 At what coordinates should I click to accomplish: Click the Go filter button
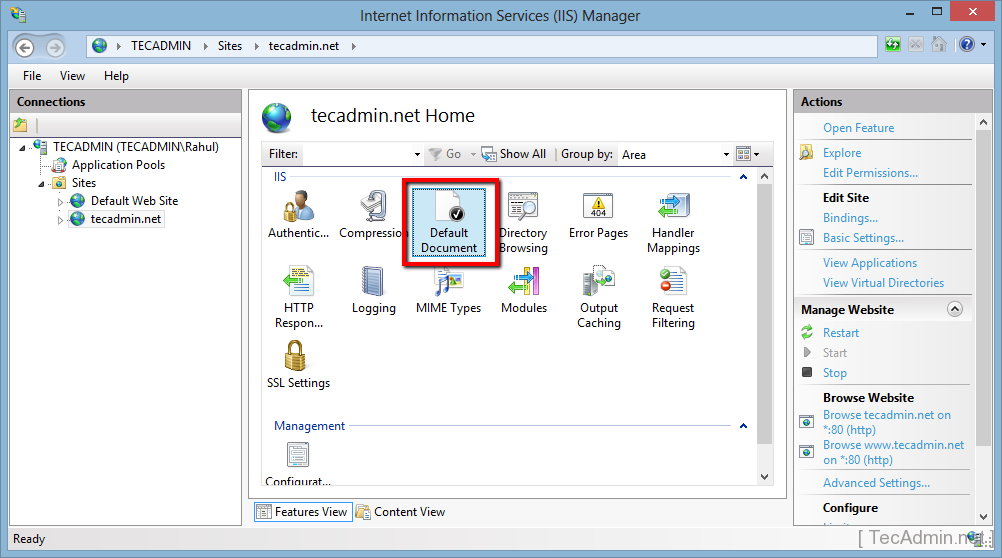[x=445, y=154]
